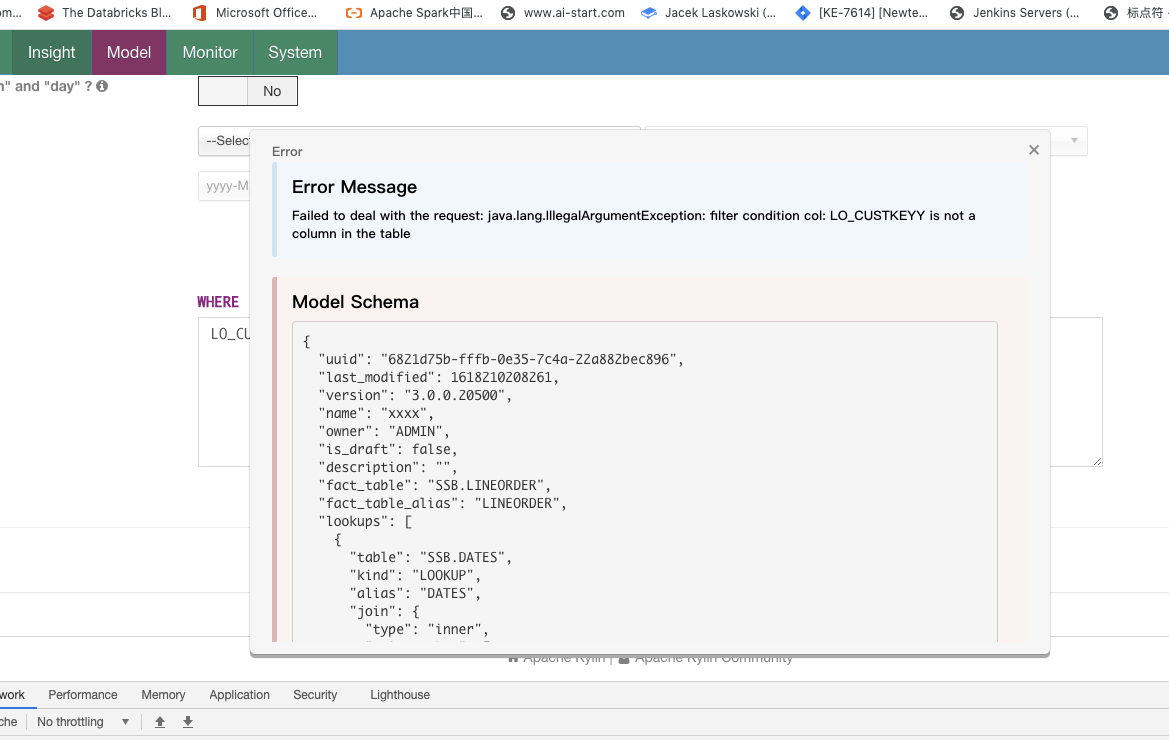This screenshot has width=1169, height=740.
Task: Click the info icon beside "day" question
Action: [x=102, y=86]
